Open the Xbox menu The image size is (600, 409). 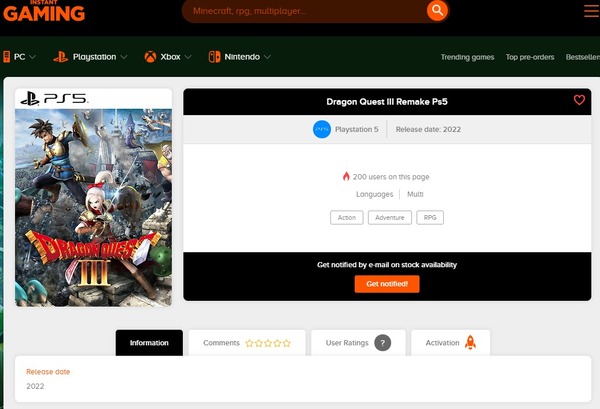[x=168, y=57]
